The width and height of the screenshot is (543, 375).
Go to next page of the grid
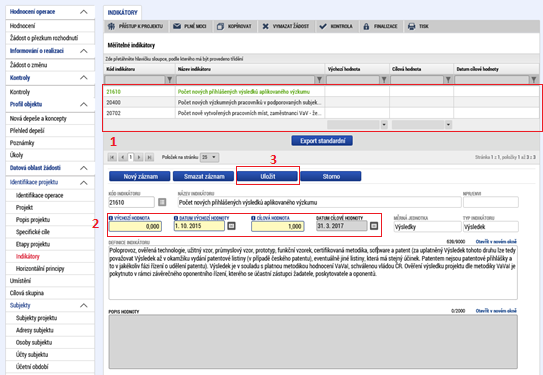point(139,157)
